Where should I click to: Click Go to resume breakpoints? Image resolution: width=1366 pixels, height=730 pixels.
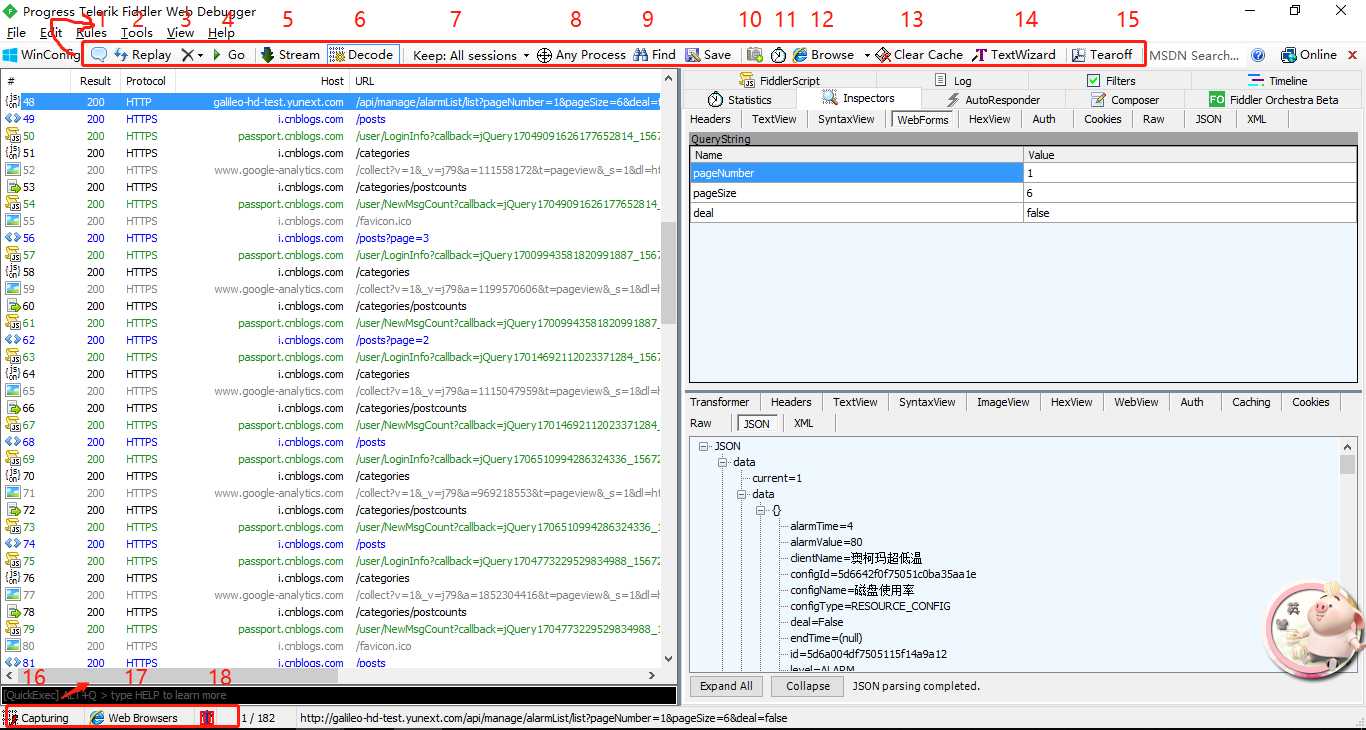[x=228, y=55]
